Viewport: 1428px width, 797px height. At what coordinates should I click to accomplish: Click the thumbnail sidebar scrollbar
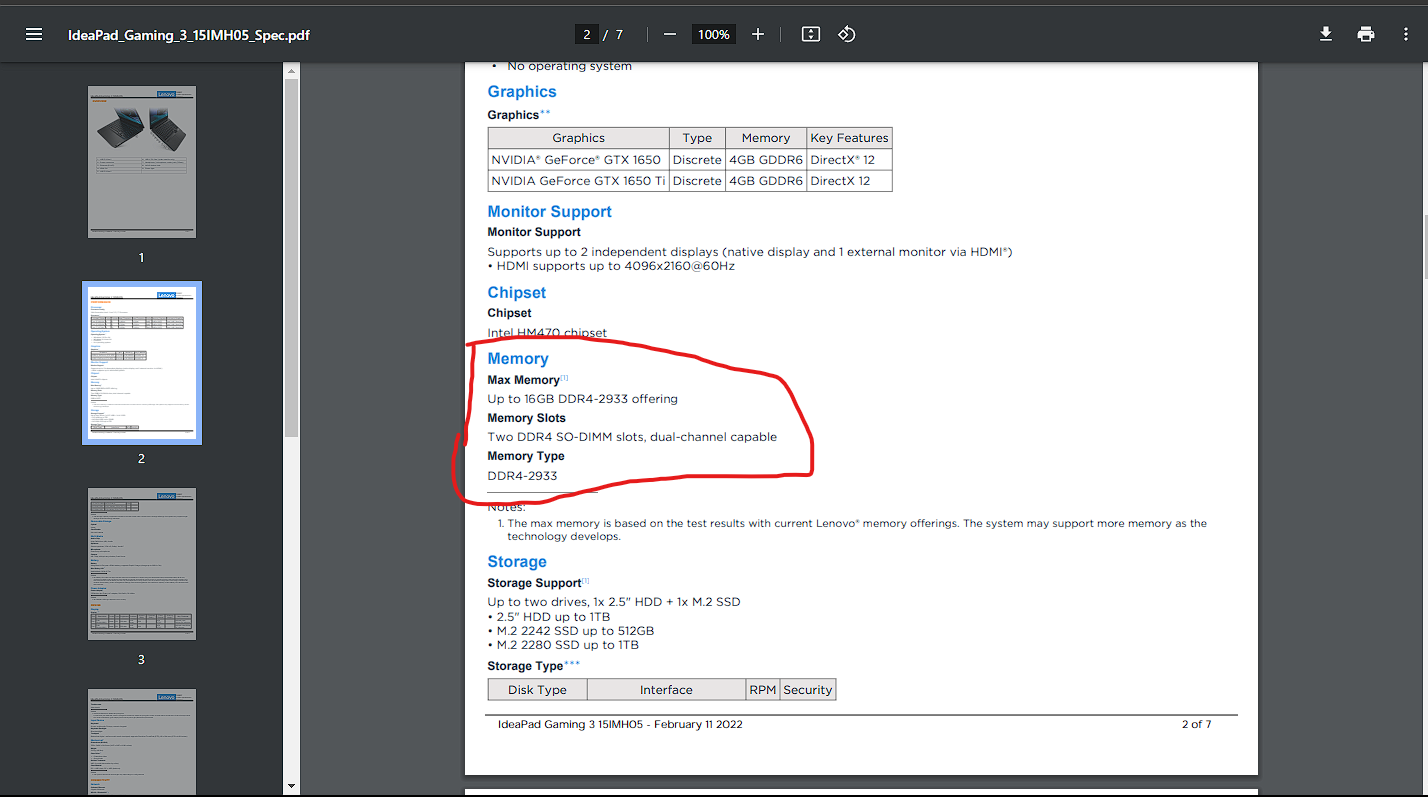tap(292, 258)
